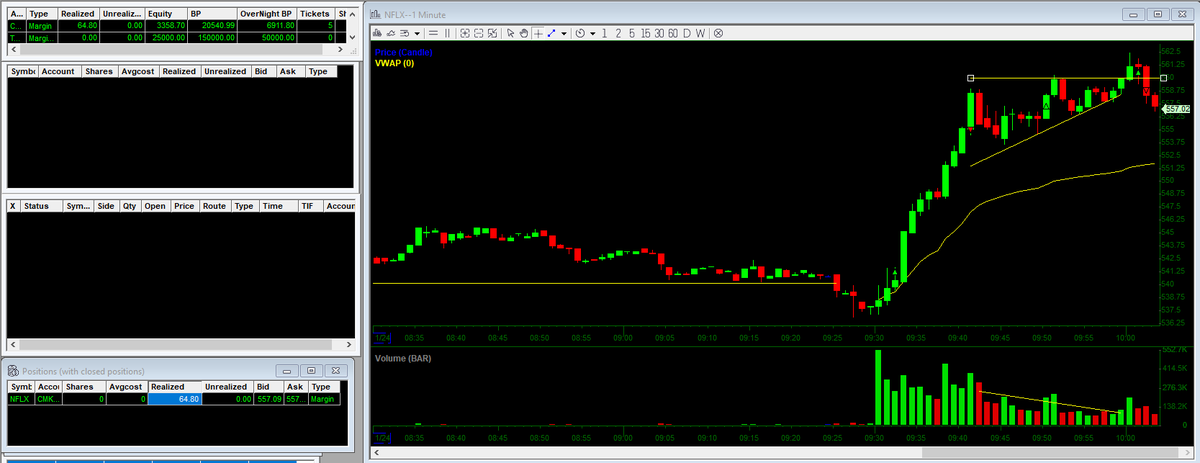Click right arrow of accounts horizontal scrollbar

coord(341,48)
